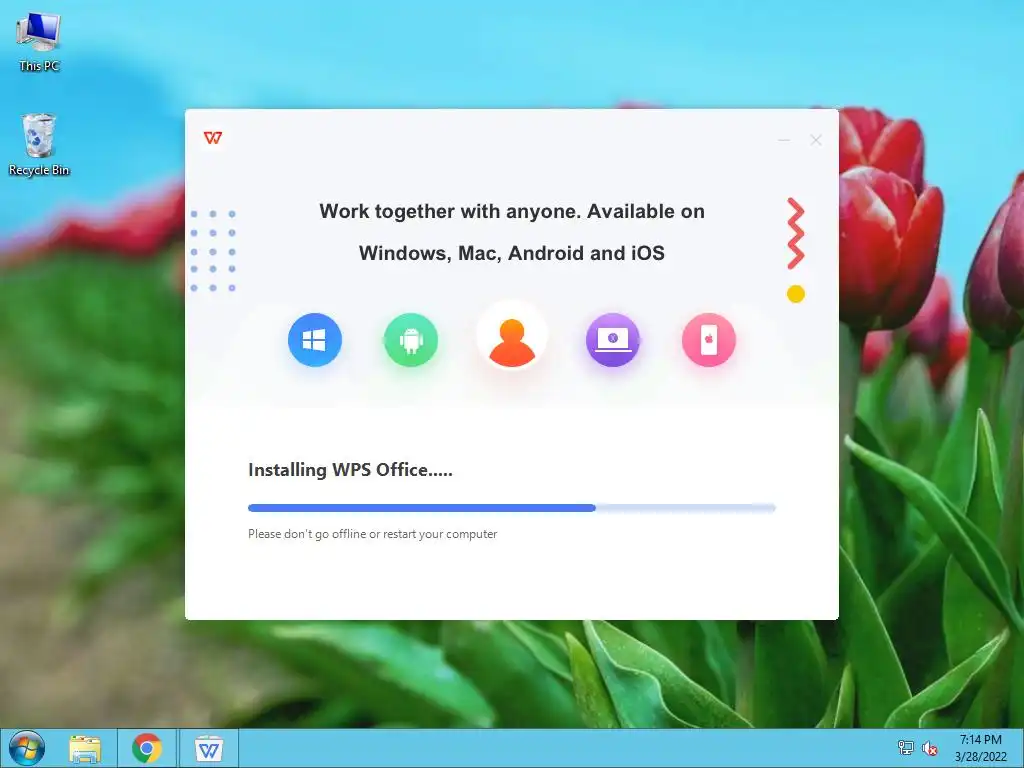The height and width of the screenshot is (768, 1024).
Task: Click the installation progress bar
Action: (512, 507)
